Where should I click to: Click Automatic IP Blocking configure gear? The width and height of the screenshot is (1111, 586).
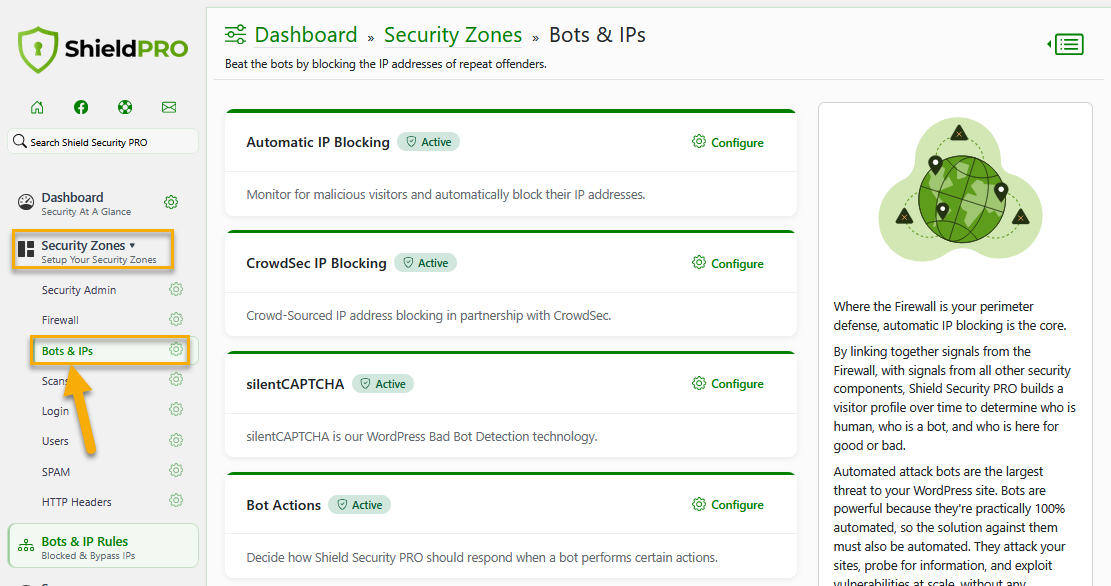pyautogui.click(x=699, y=141)
